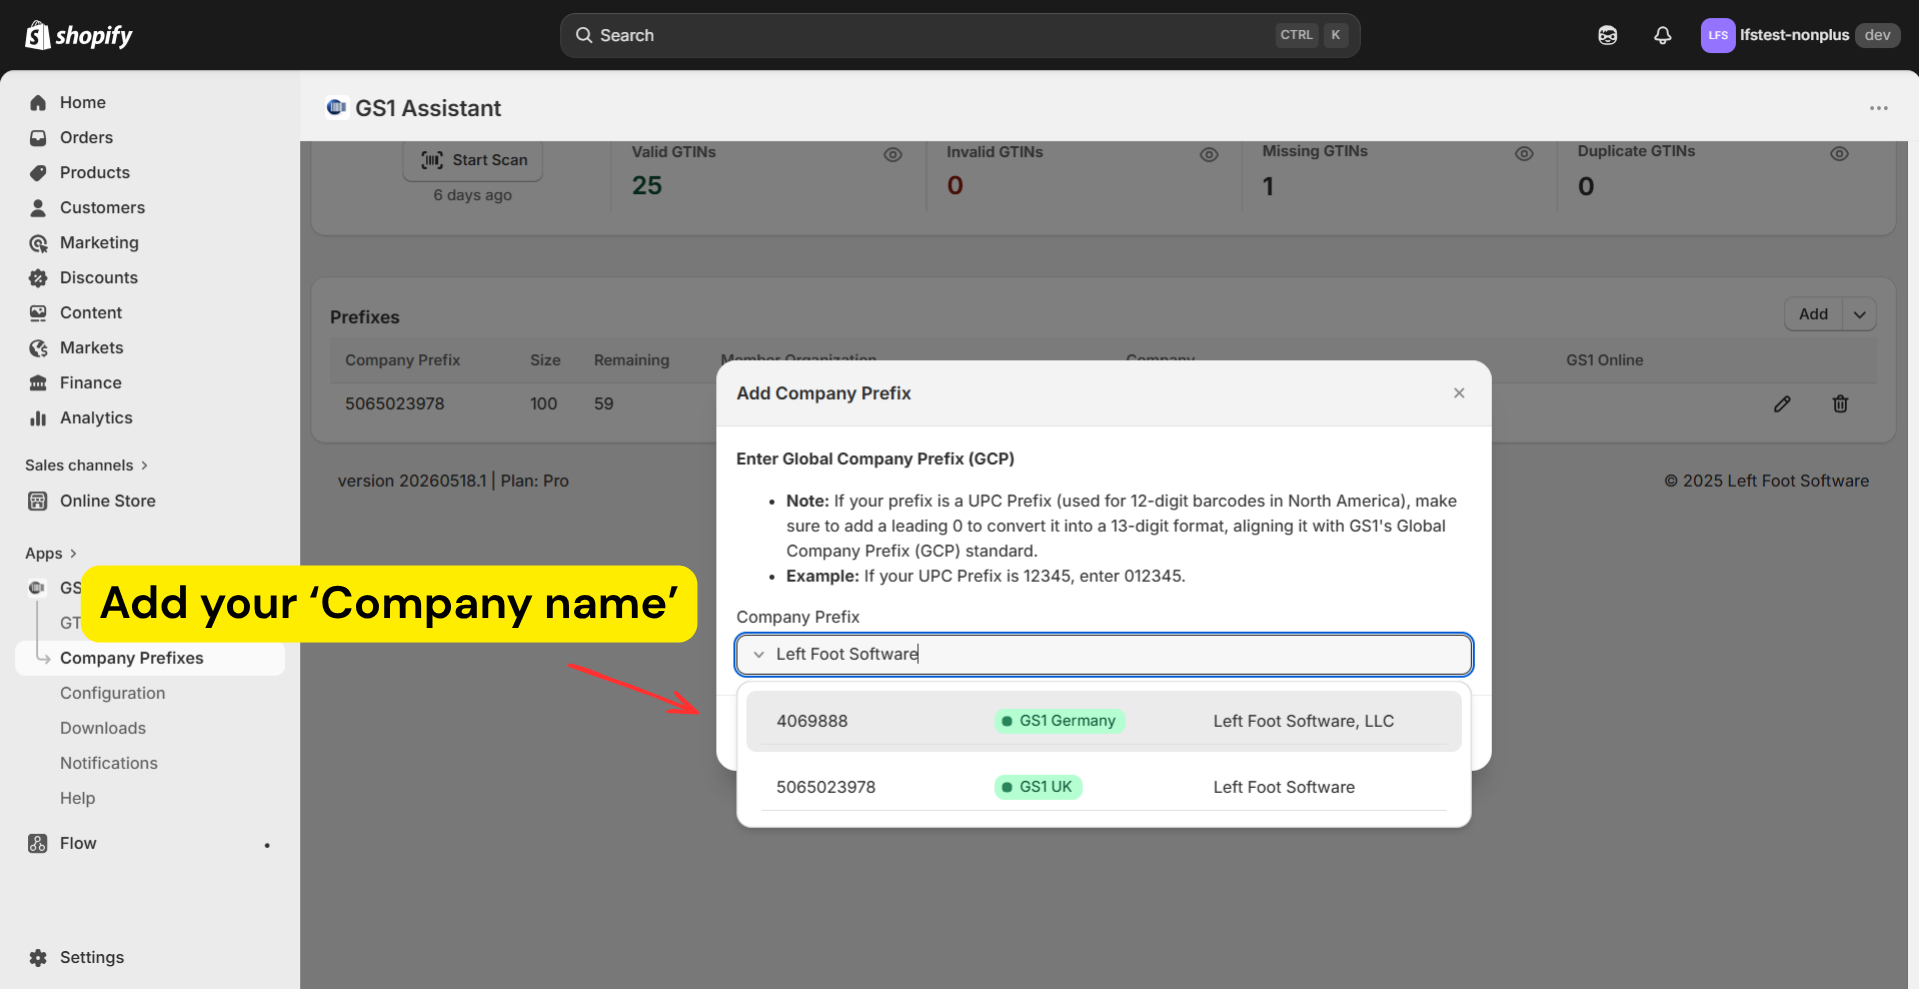Open Orders in sidebar
This screenshot has width=1919, height=989.
[x=86, y=137]
